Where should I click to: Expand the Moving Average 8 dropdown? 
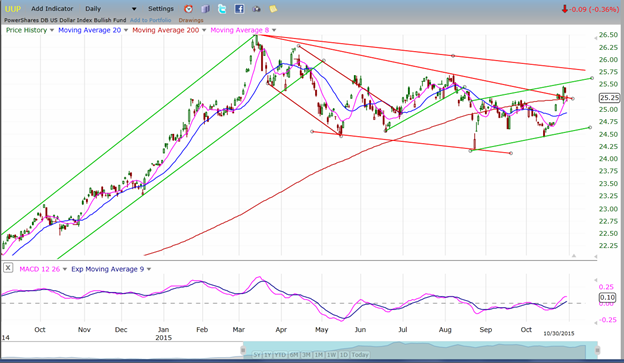pos(274,30)
